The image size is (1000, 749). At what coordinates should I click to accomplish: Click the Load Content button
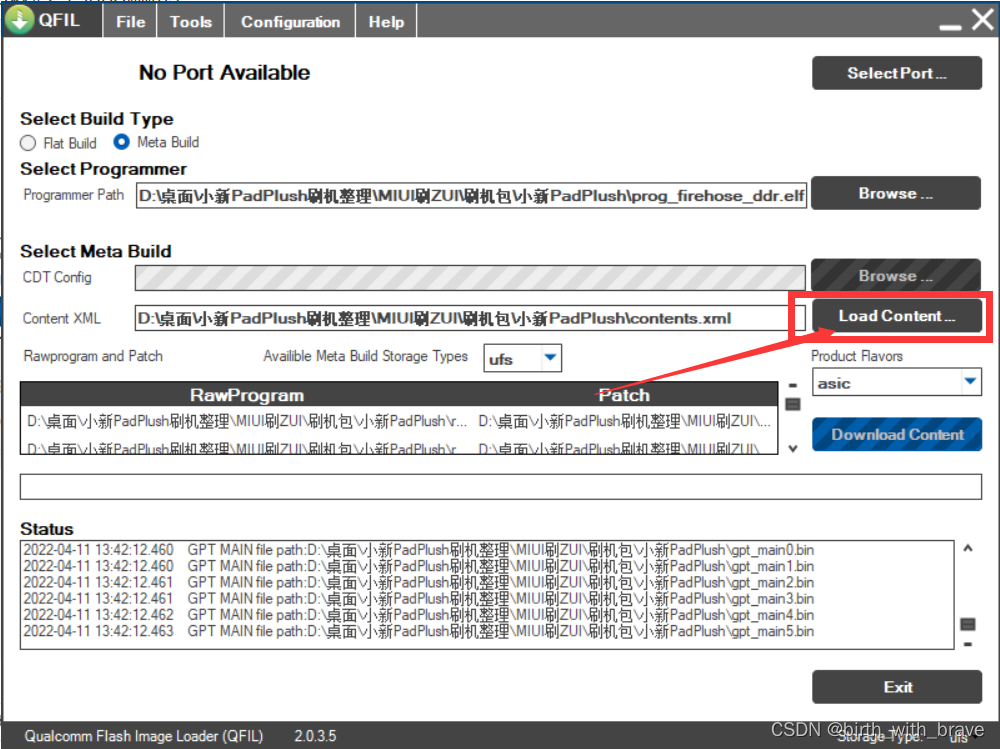(896, 316)
